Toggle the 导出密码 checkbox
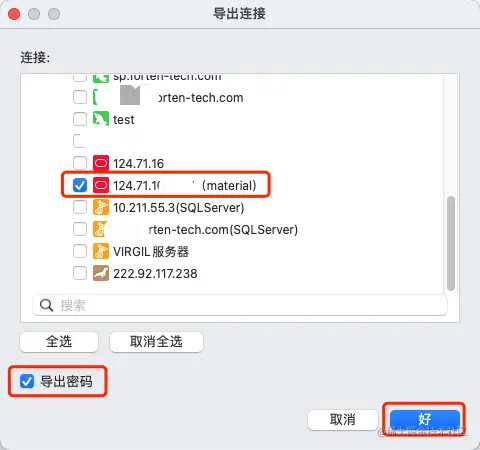This screenshot has height=450, width=480. [27, 381]
